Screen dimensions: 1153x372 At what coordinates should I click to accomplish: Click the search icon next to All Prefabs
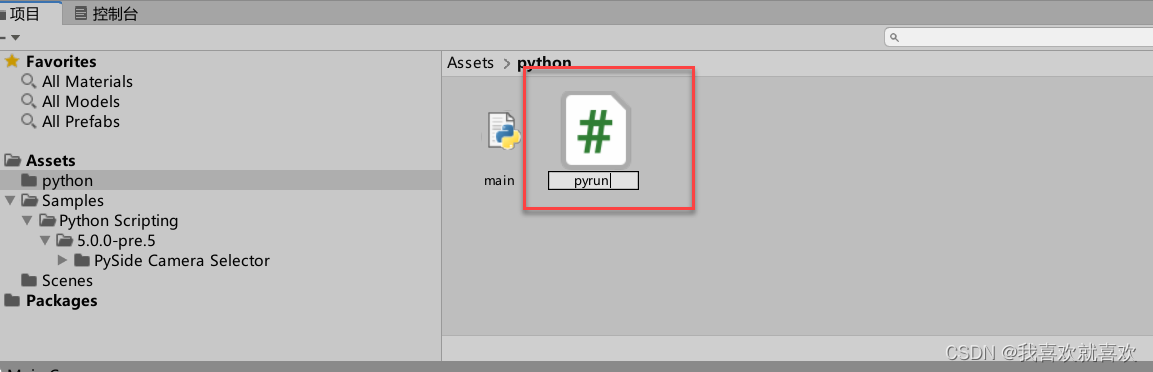(x=29, y=121)
